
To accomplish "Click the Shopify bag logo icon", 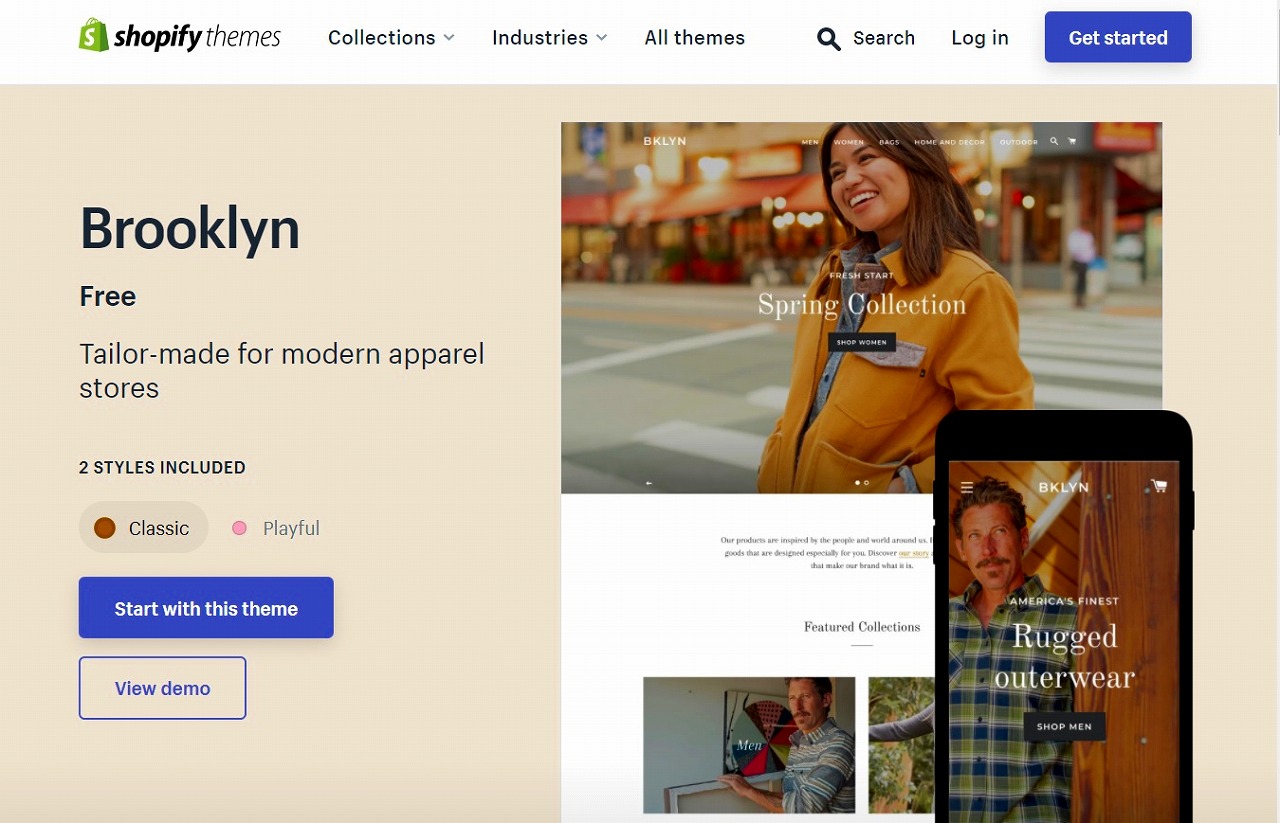I will [x=93, y=35].
